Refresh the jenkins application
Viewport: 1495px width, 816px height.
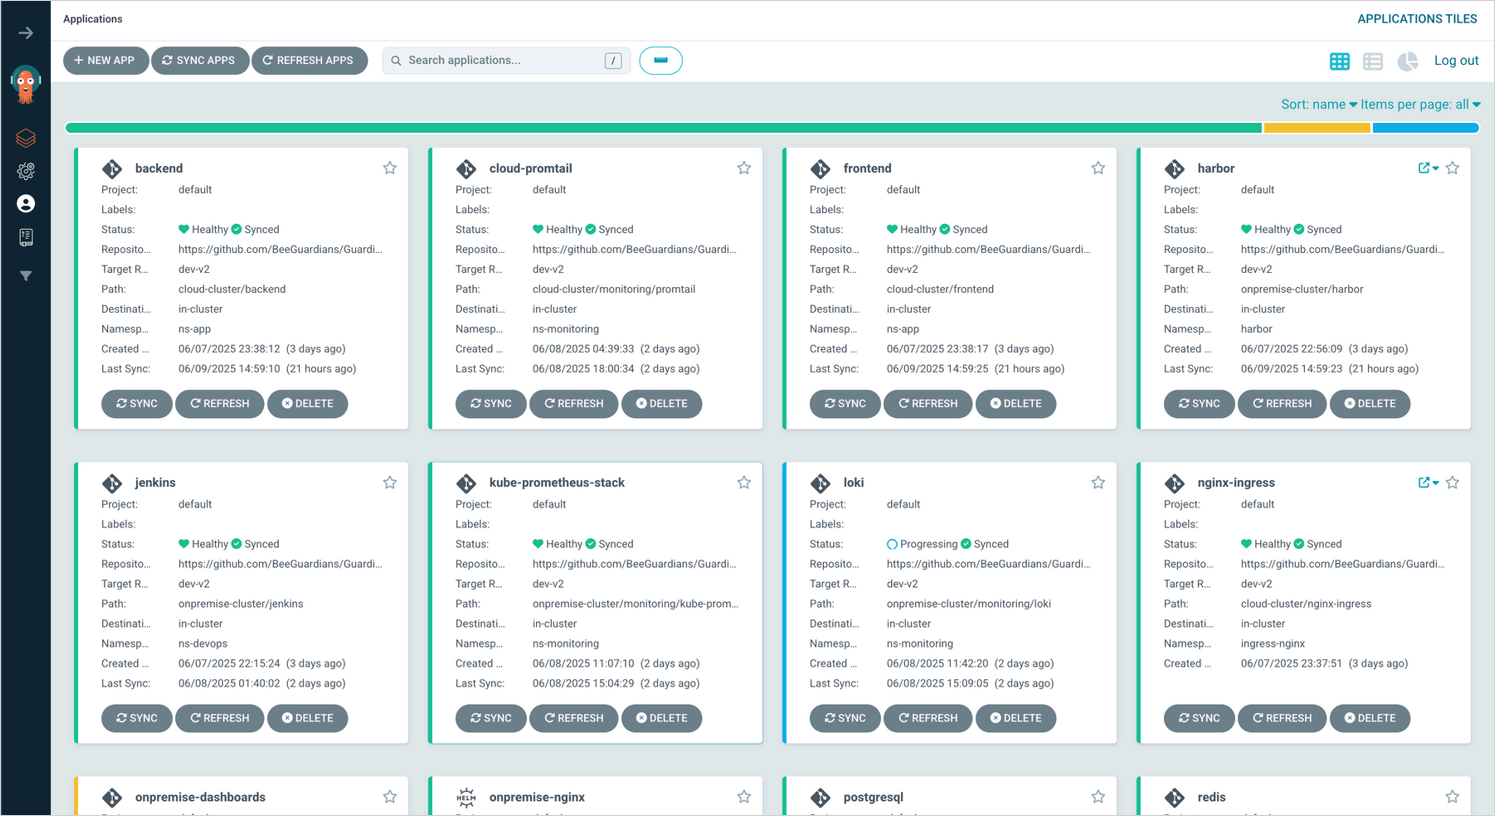(x=220, y=718)
